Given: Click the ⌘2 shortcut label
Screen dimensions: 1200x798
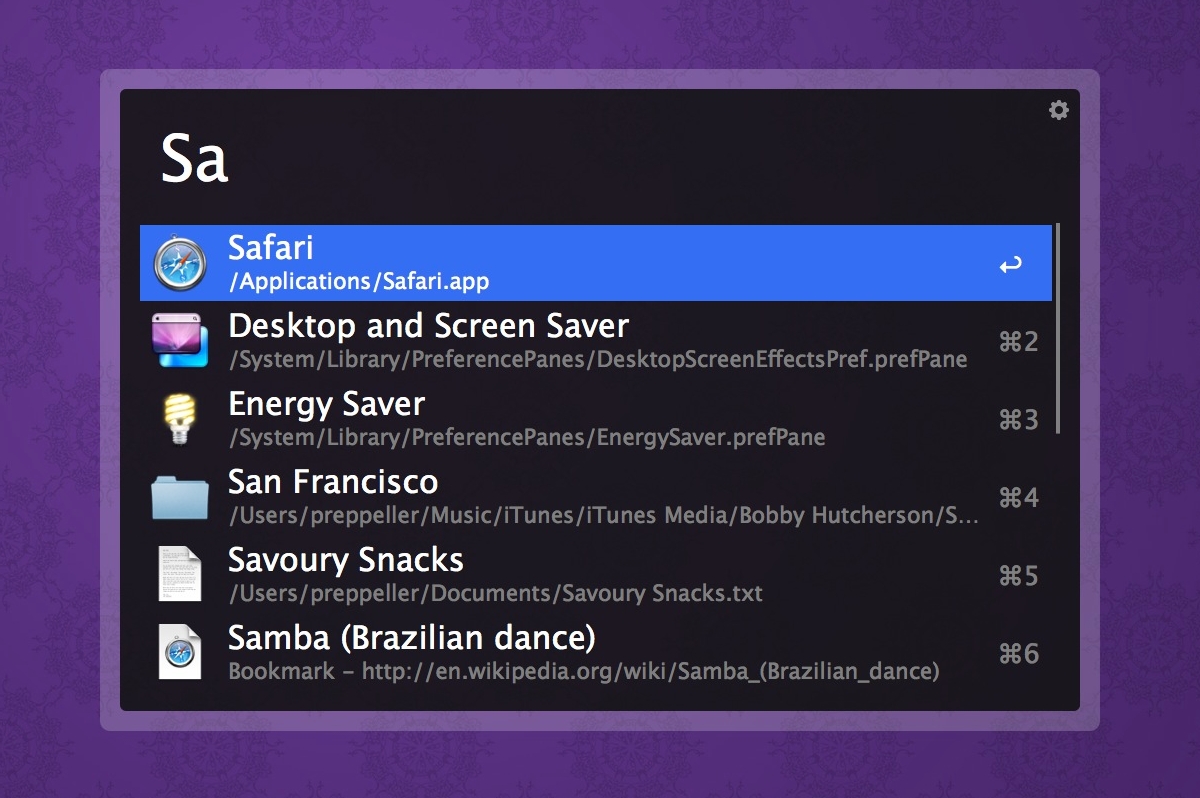Looking at the screenshot, I should click(x=1018, y=342).
